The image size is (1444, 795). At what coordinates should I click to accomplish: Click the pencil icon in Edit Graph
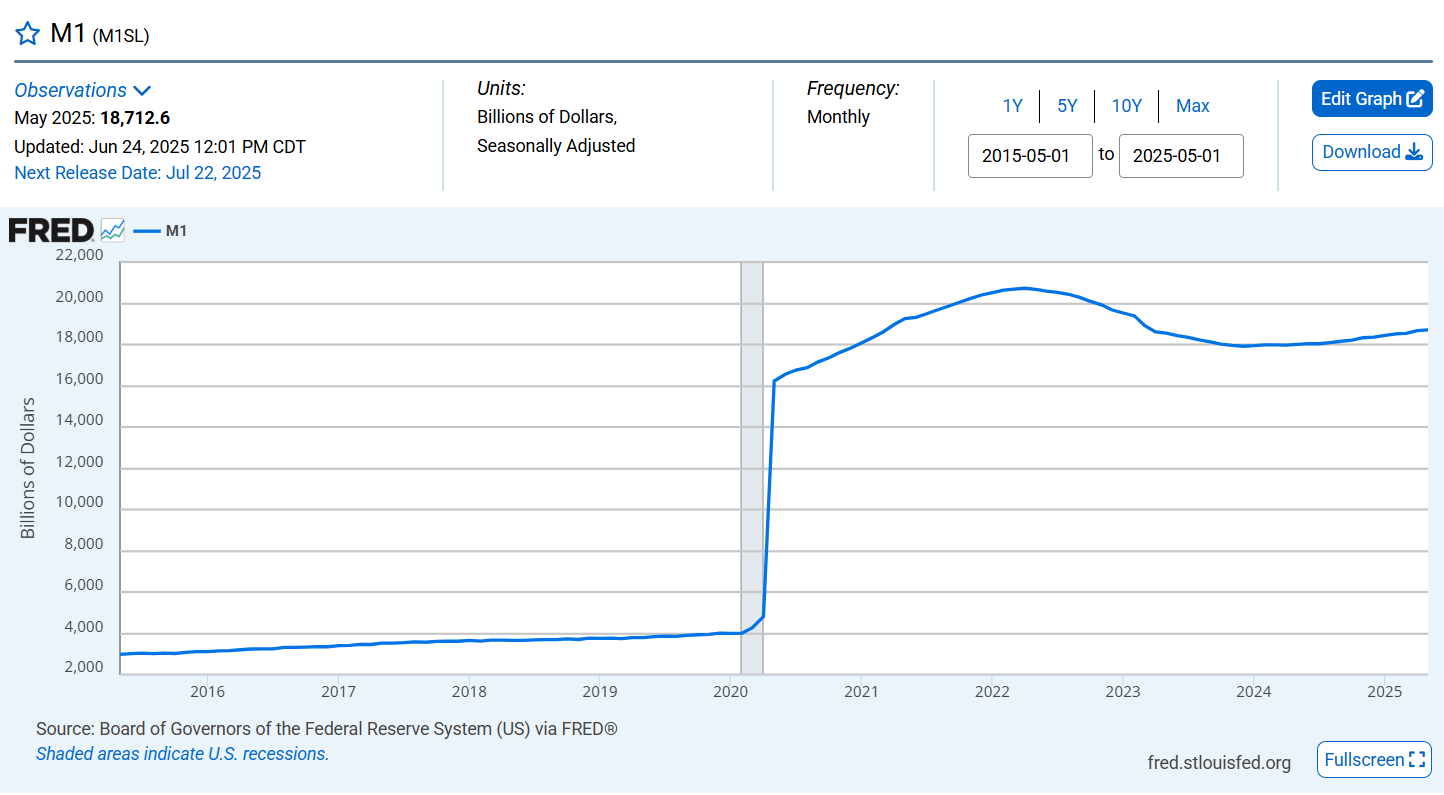[1415, 99]
